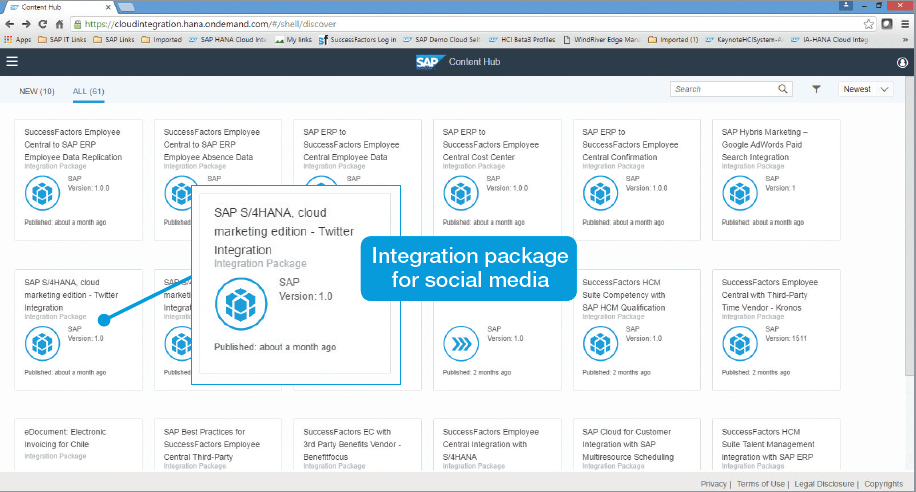Select the Content Hub browser tab
The width and height of the screenshot is (916, 492).
point(58,7)
